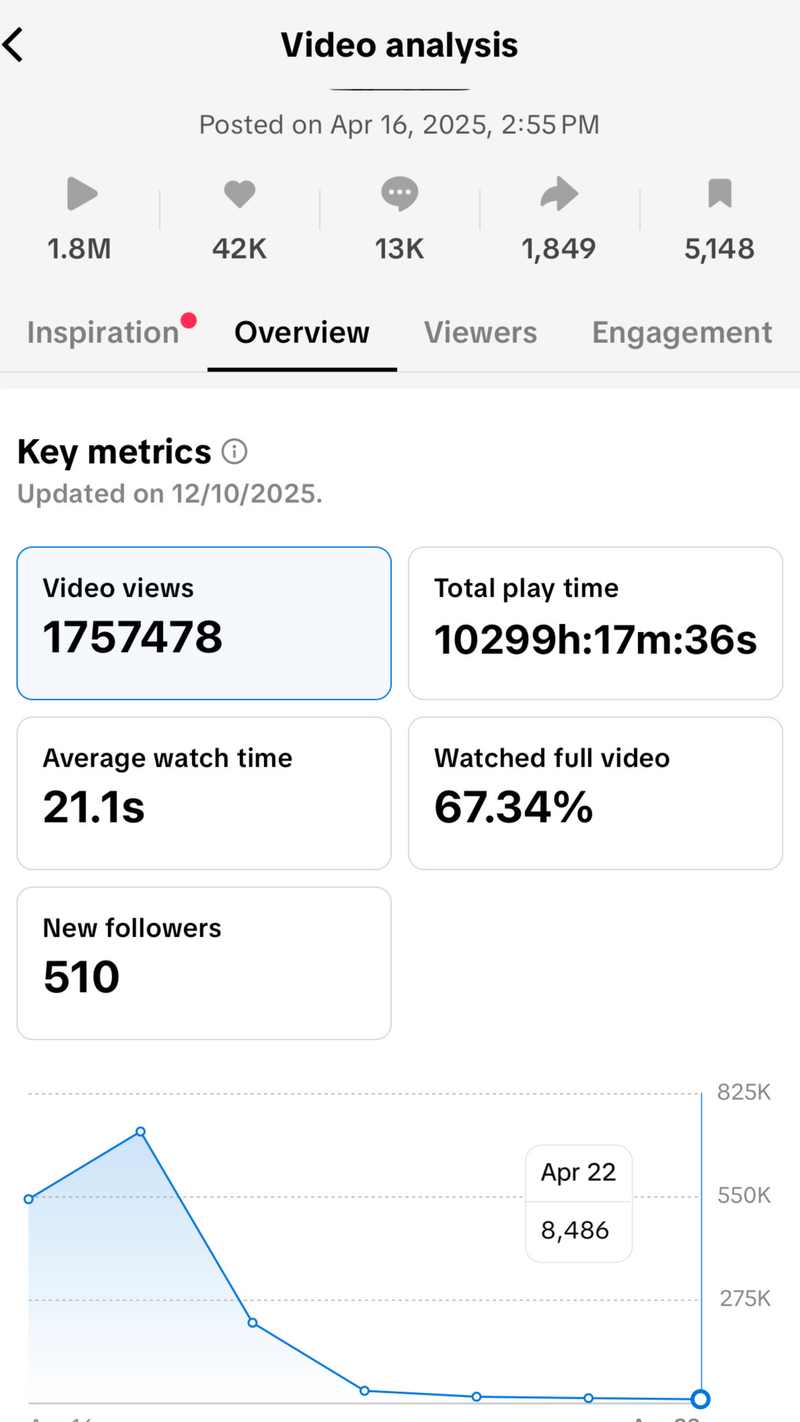Tap the peak data point on chart
800x1422 pixels.
pyautogui.click(x=141, y=1132)
